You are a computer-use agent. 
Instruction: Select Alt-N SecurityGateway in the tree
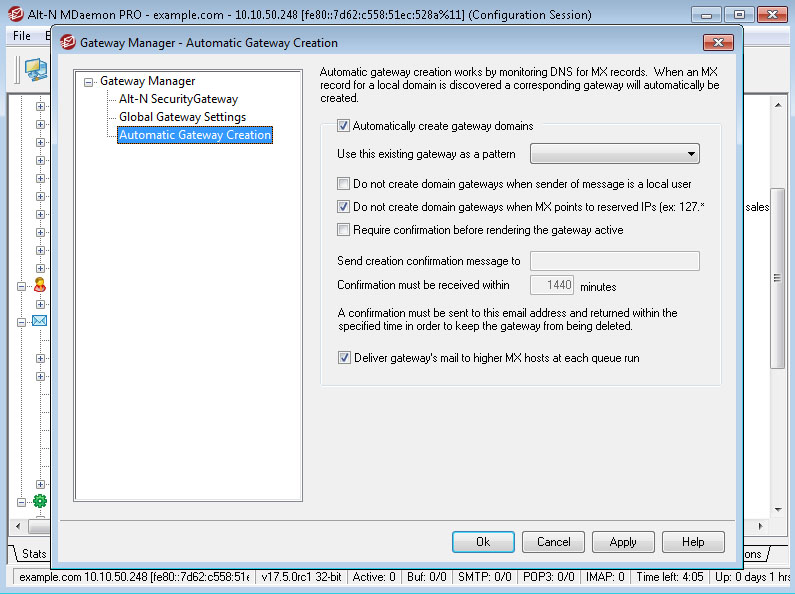178,99
